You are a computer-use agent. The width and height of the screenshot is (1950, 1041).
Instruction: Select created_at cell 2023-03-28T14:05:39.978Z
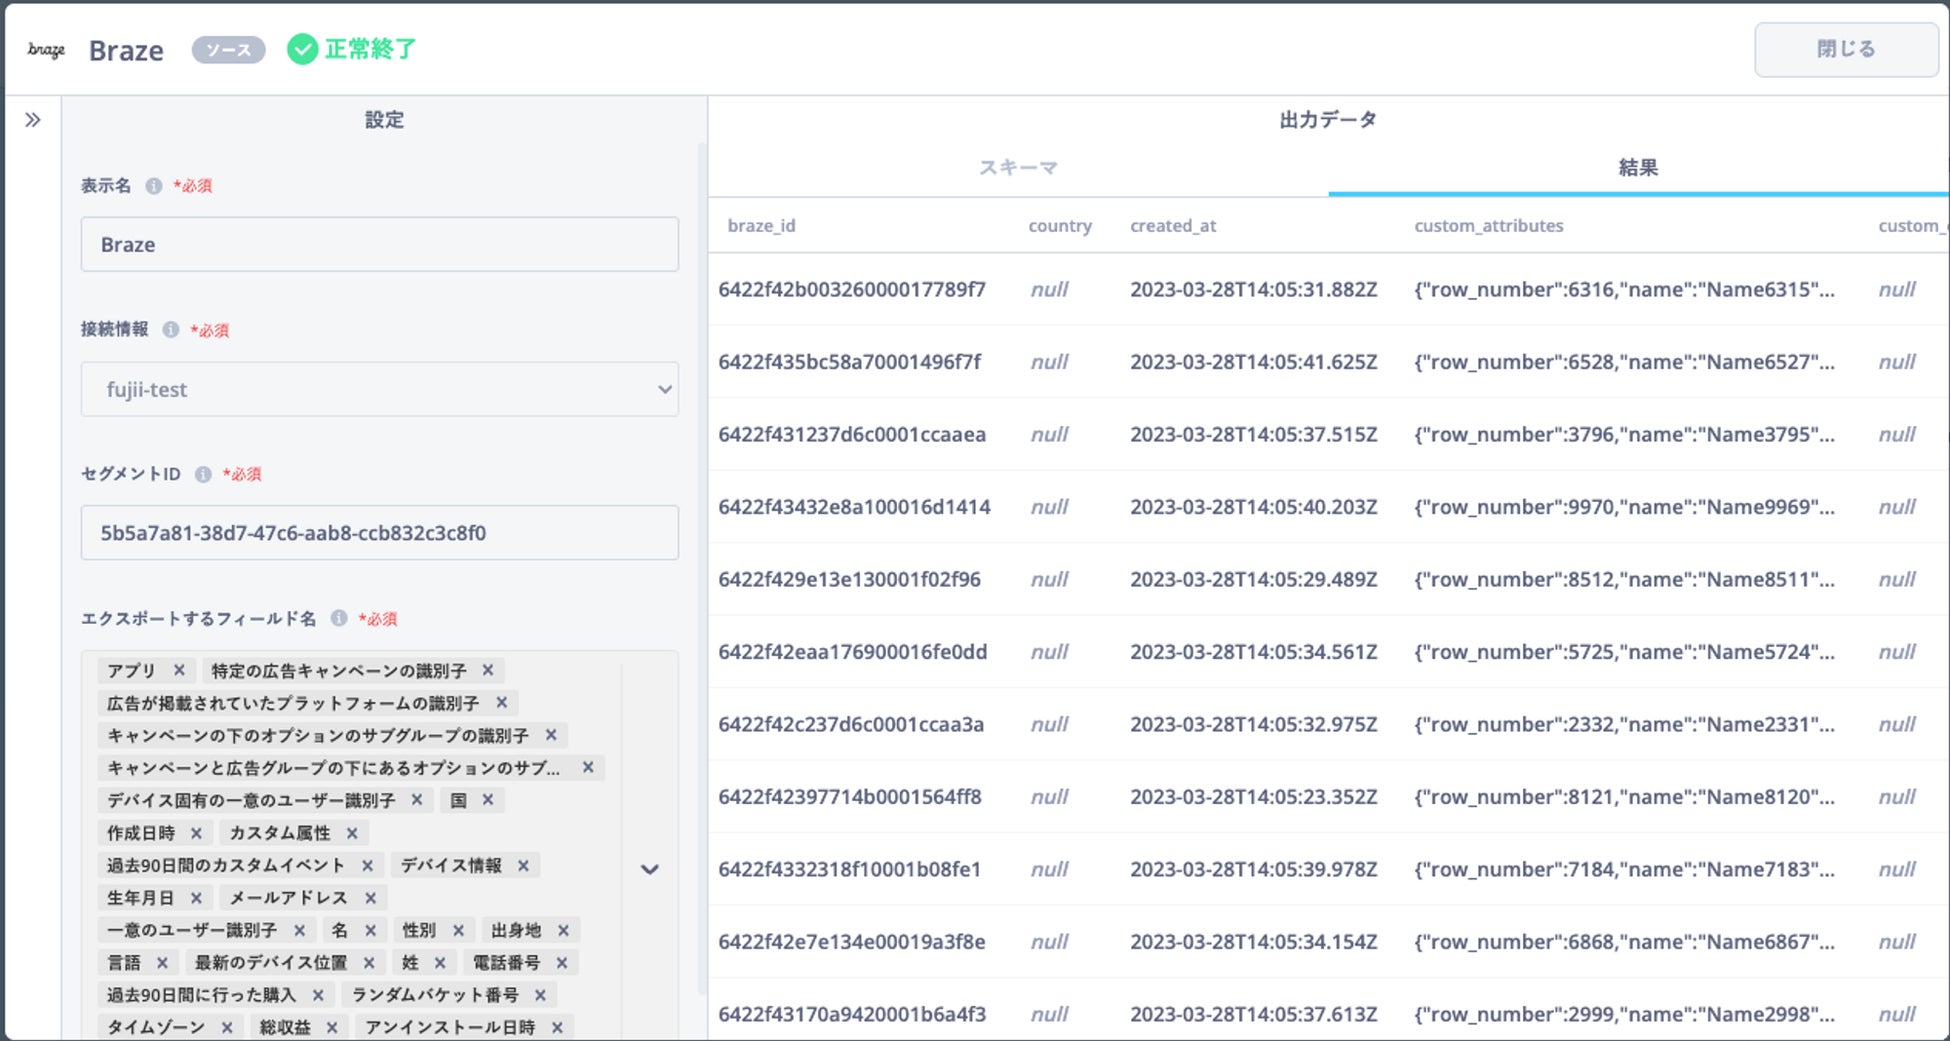(x=1254, y=869)
